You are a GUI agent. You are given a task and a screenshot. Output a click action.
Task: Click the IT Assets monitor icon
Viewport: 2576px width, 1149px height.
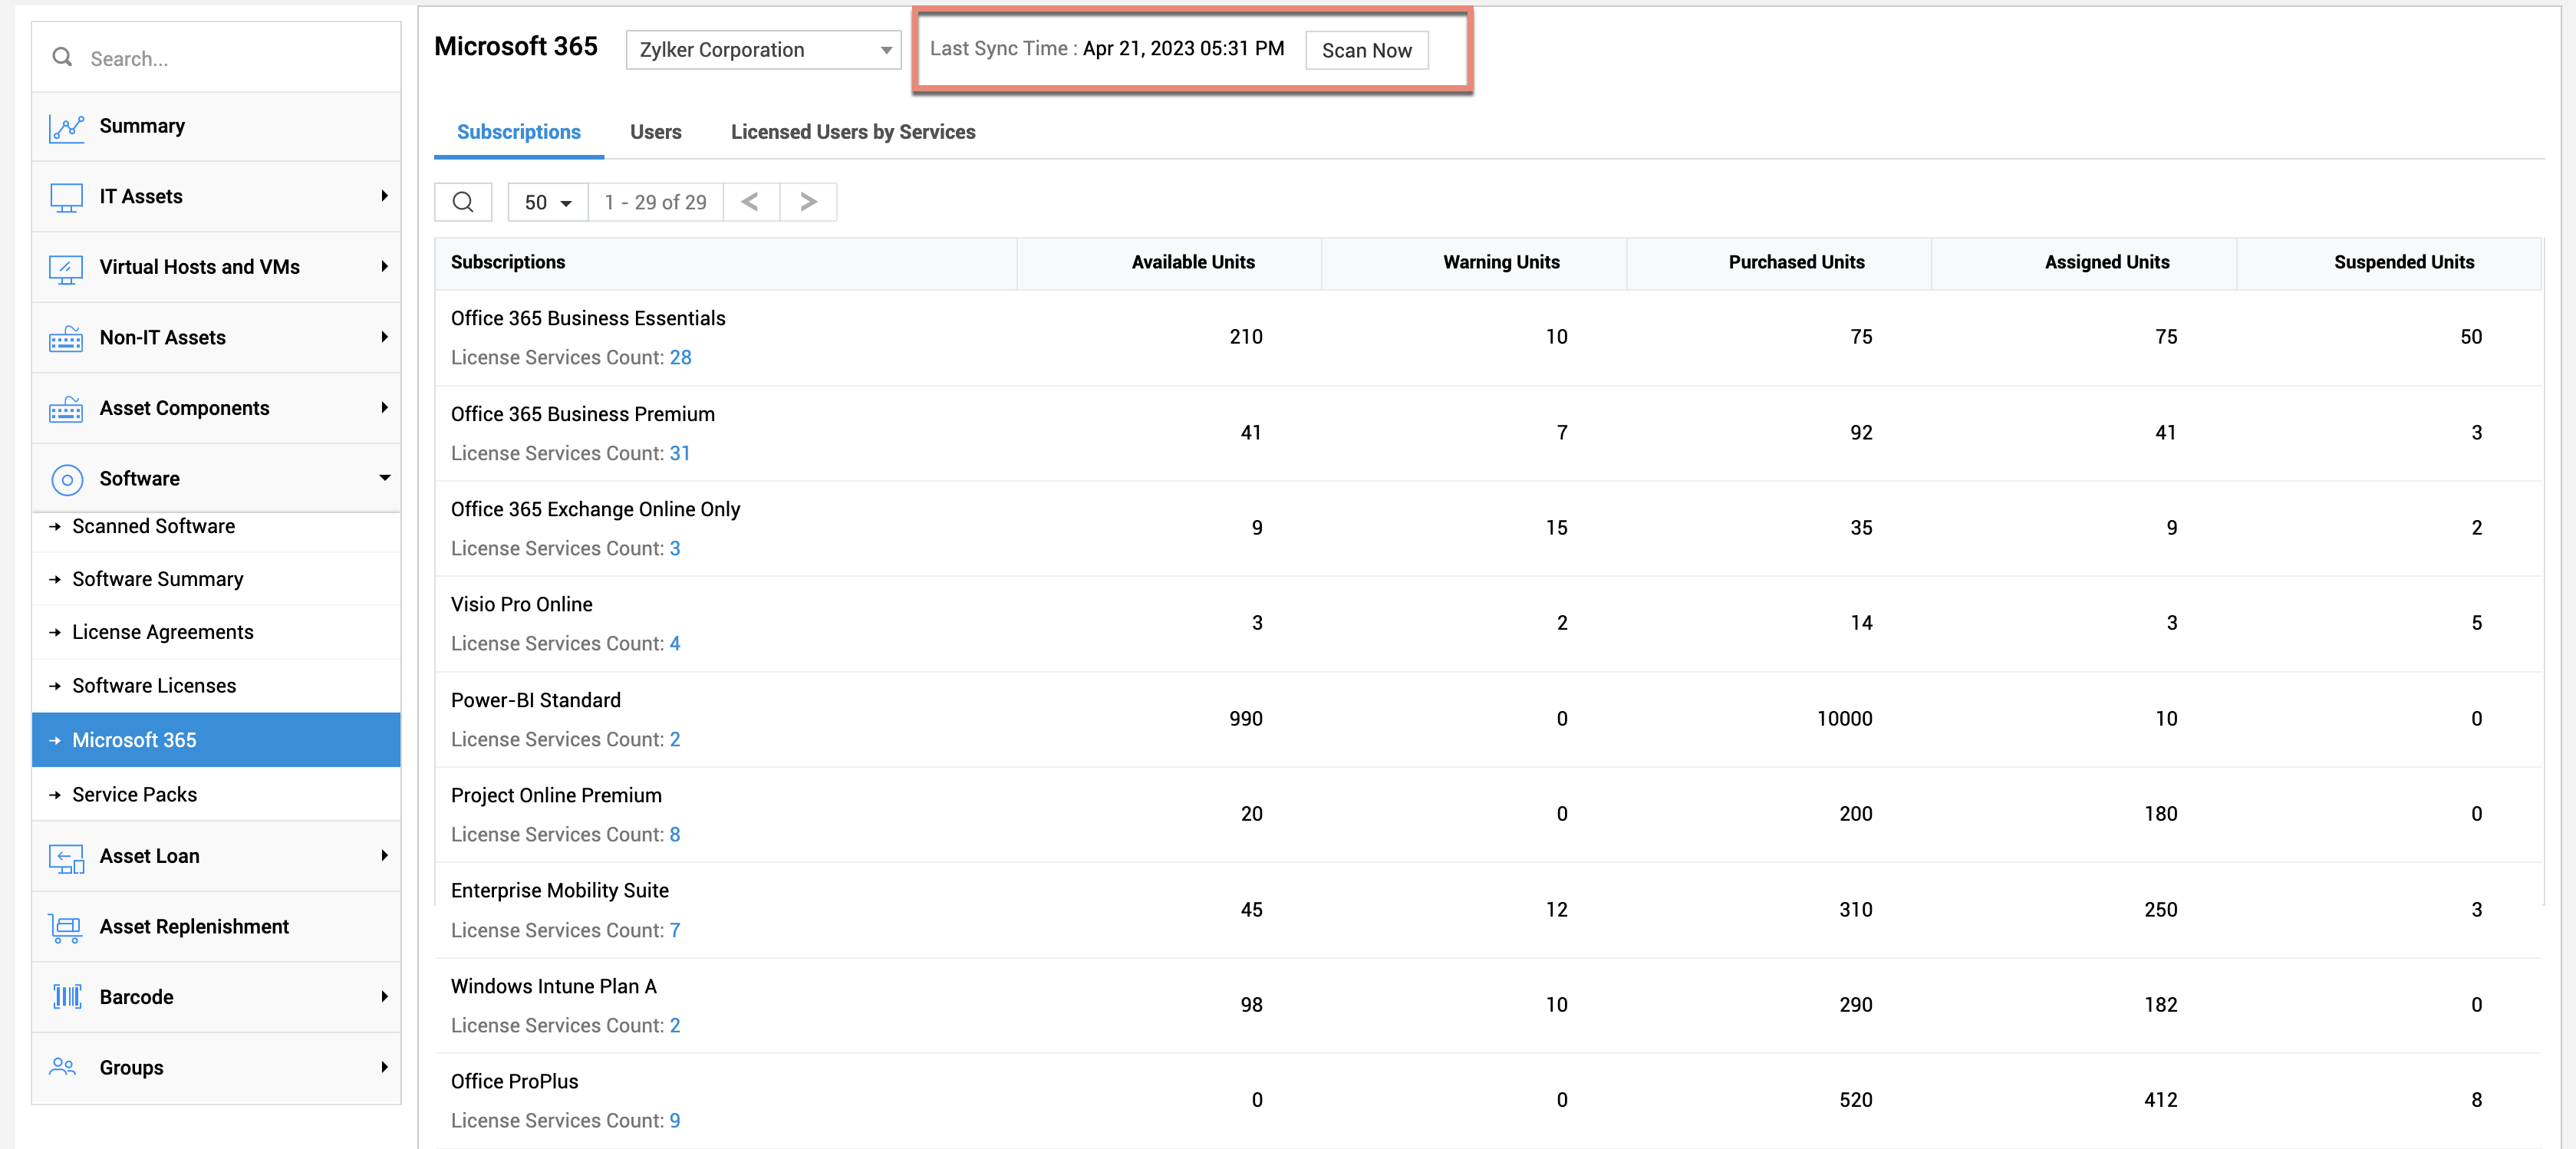66,197
